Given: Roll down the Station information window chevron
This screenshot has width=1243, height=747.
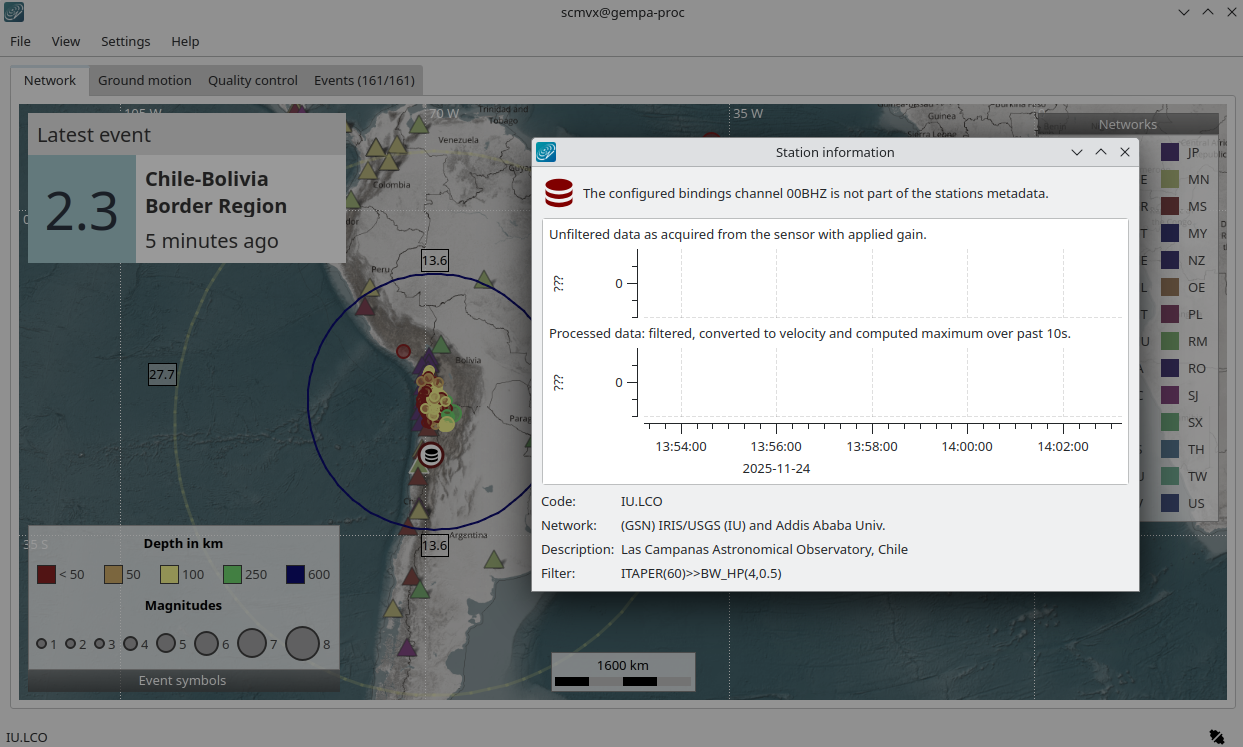Looking at the screenshot, I should 1077,152.
